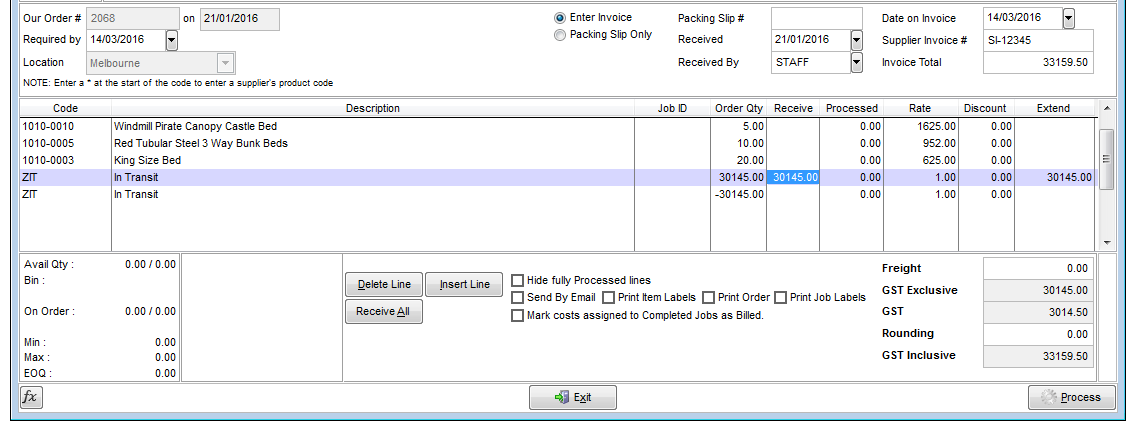Open the fx formula button
This screenshot has width=1136, height=431.
coord(31,397)
